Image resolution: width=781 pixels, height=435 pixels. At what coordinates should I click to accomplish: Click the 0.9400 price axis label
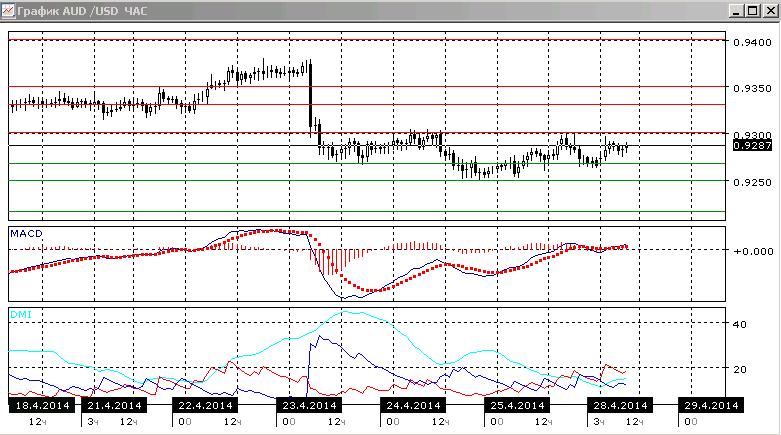point(752,42)
